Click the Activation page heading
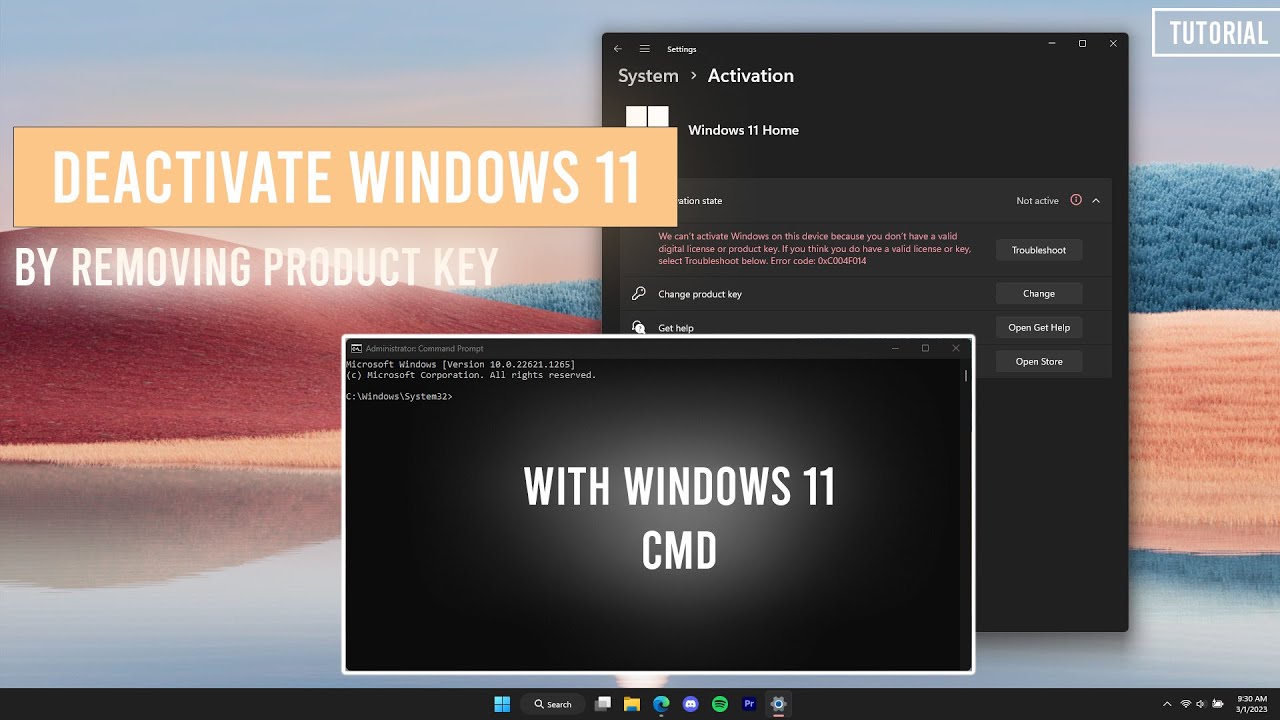This screenshot has height=720, width=1280. (750, 76)
